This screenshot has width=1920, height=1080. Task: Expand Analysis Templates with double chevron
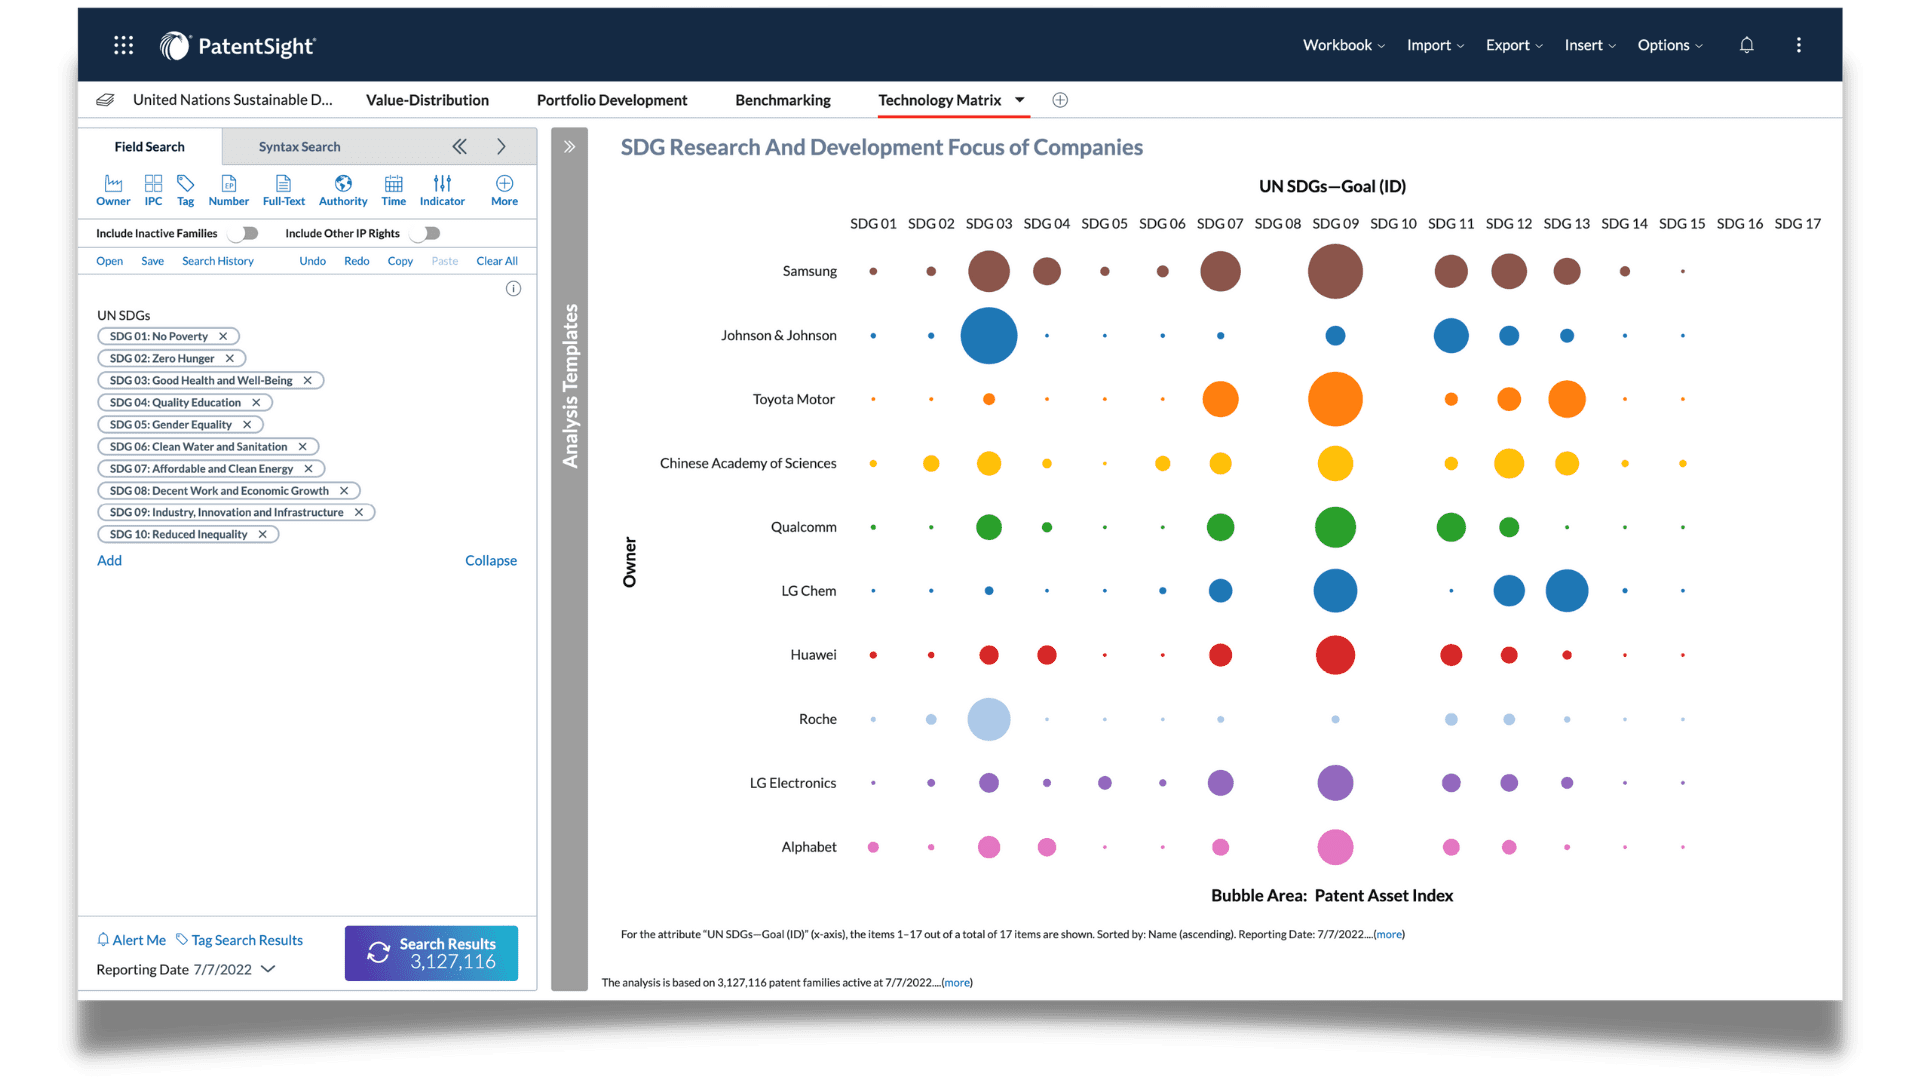569,147
